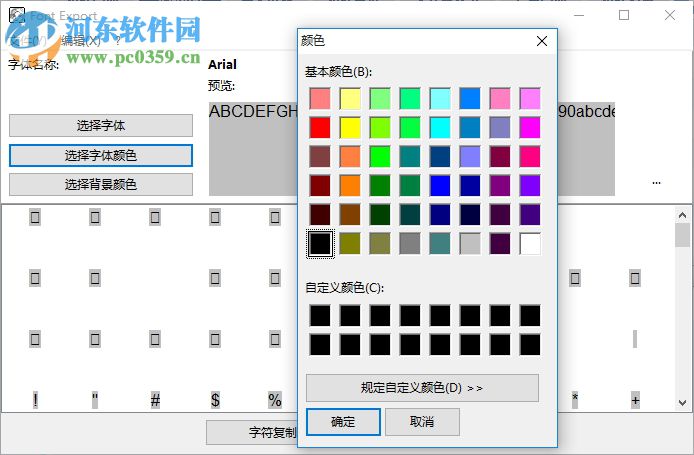This screenshot has height=455, width=694.
Task: Click the character grid scrollbar up arrow
Action: point(682,215)
